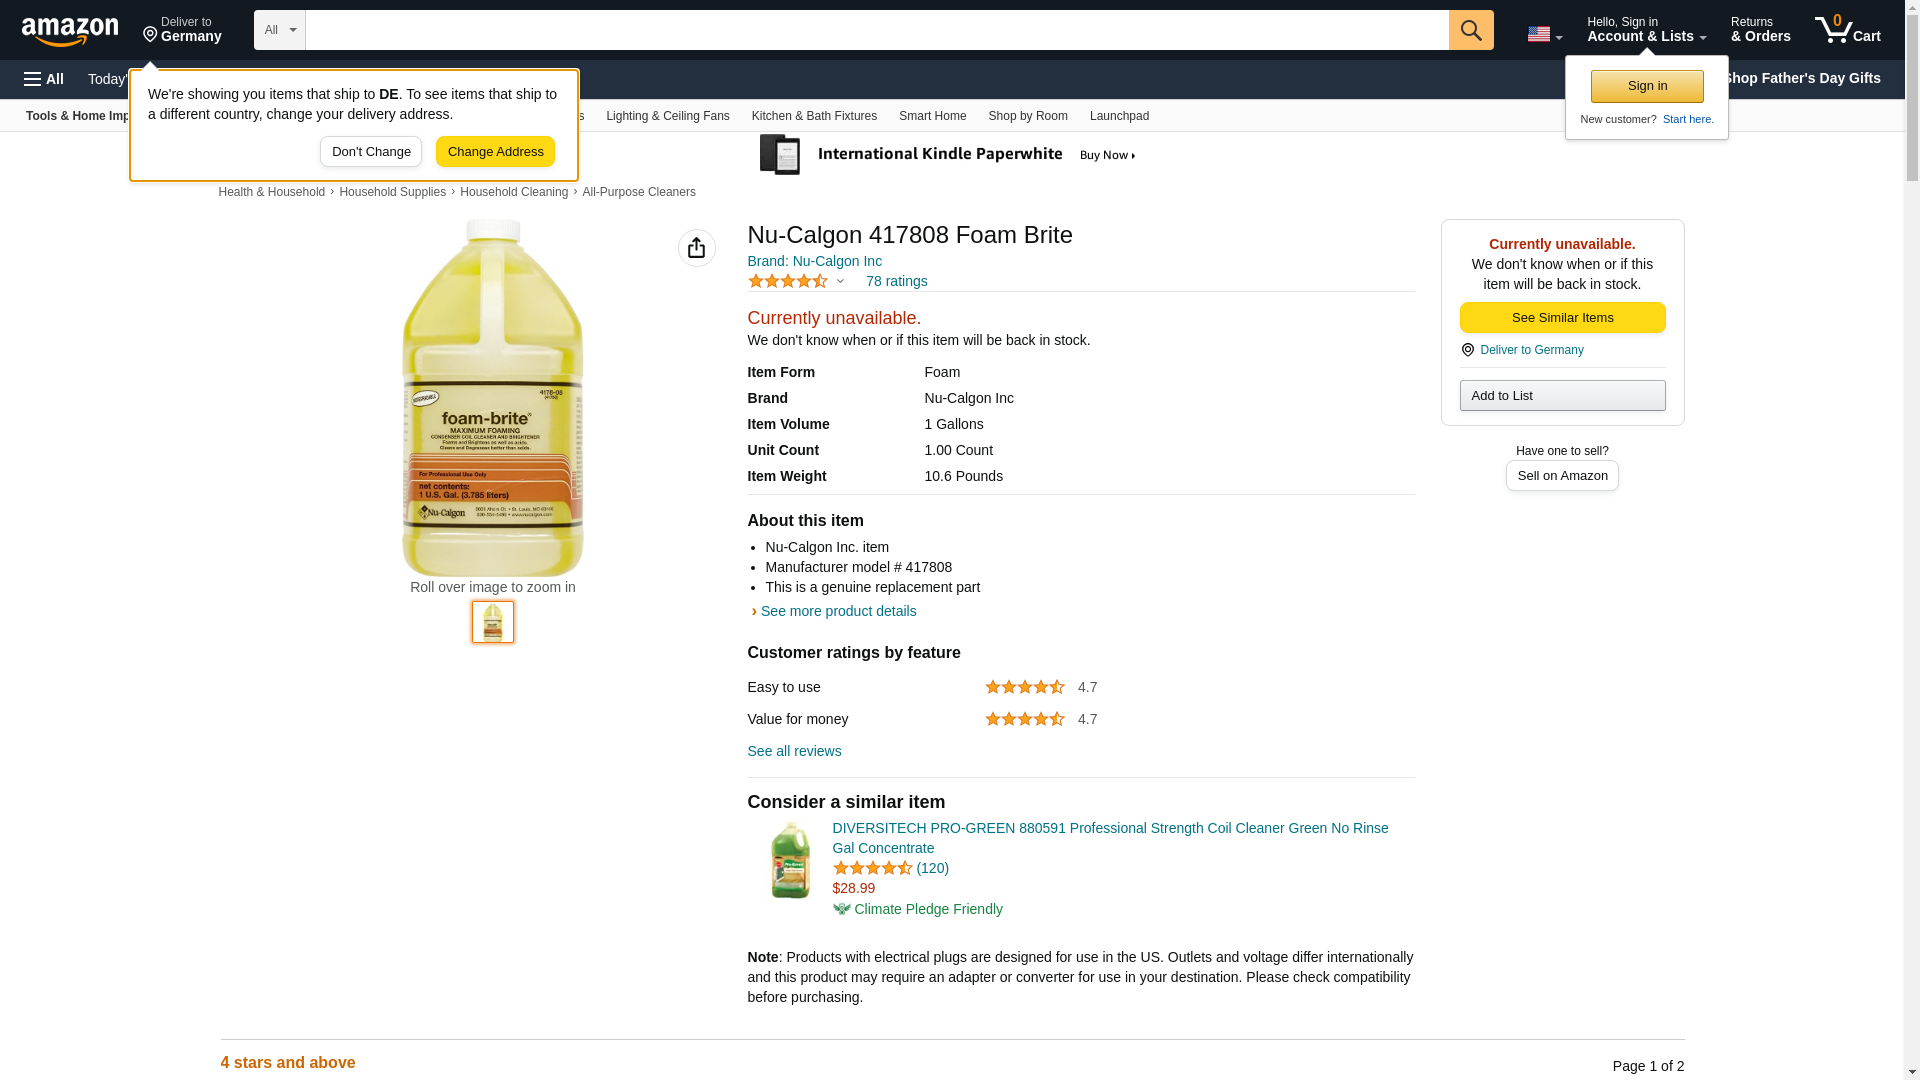1920x1080 pixels.
Task: Click the US flag language selector
Action: (x=1544, y=34)
